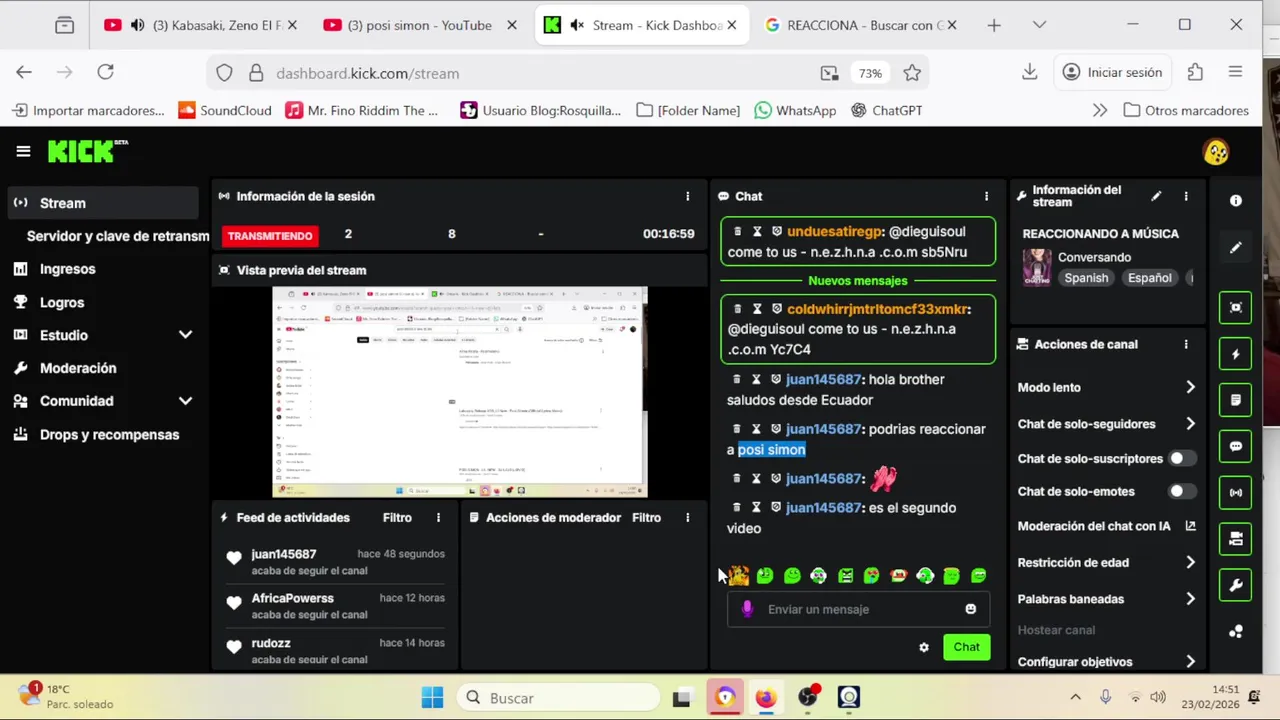1280x720 pixels.
Task: Open the Acciones de moderador Filtro
Action: tap(646, 517)
